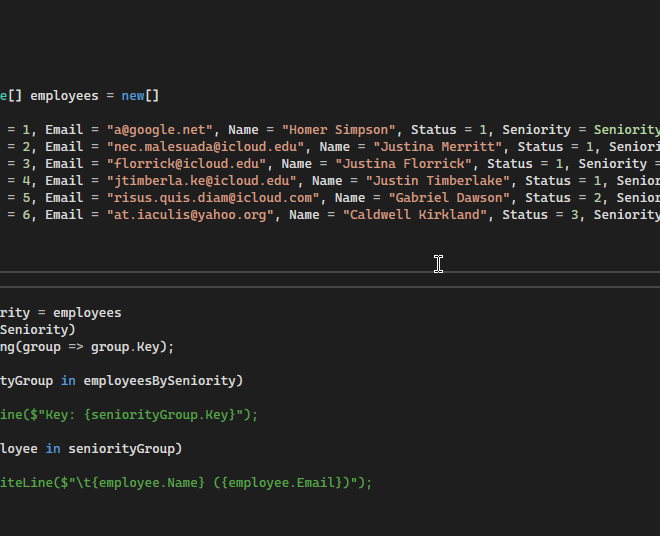Click "Status = 3" on the Caldwell Kirkland line

pyautogui.click(x=540, y=215)
